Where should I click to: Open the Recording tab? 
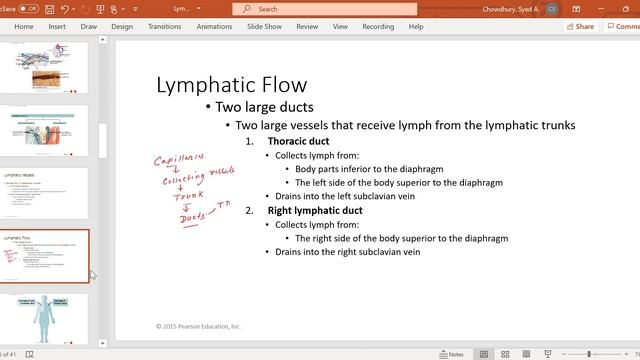point(378,27)
